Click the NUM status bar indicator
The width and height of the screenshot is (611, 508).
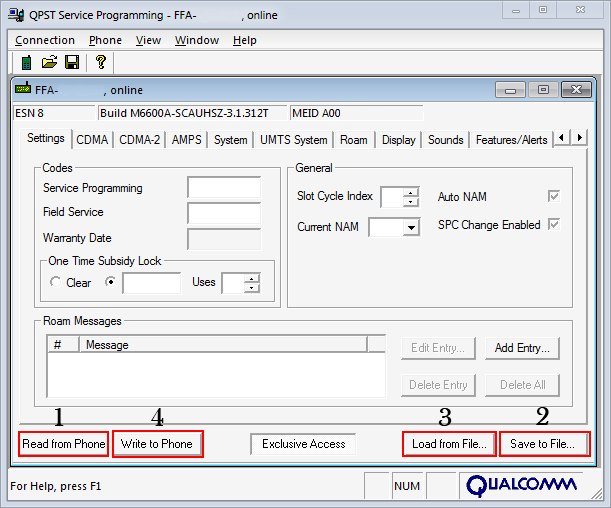coord(407,486)
